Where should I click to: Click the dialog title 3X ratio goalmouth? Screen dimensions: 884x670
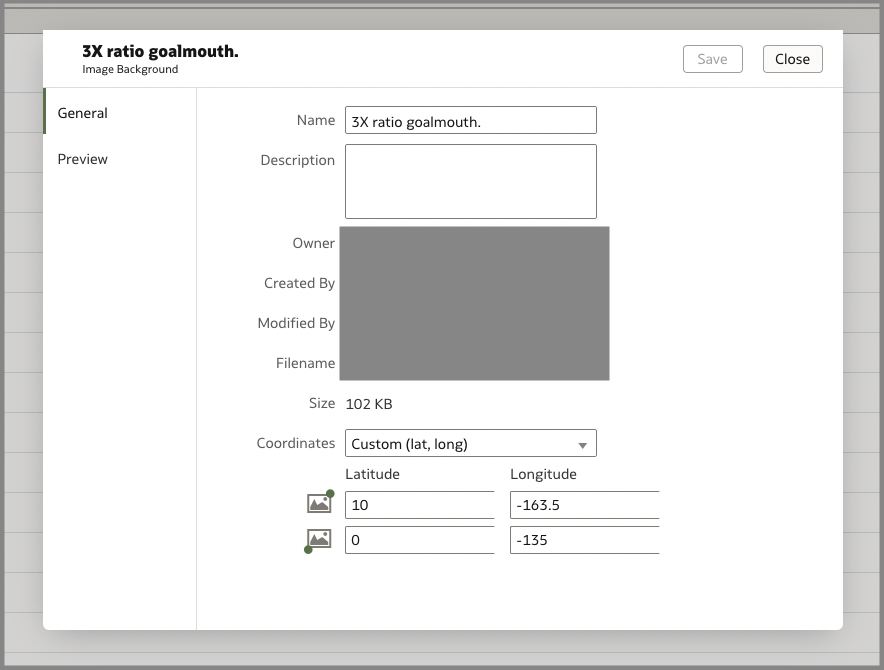[158, 51]
